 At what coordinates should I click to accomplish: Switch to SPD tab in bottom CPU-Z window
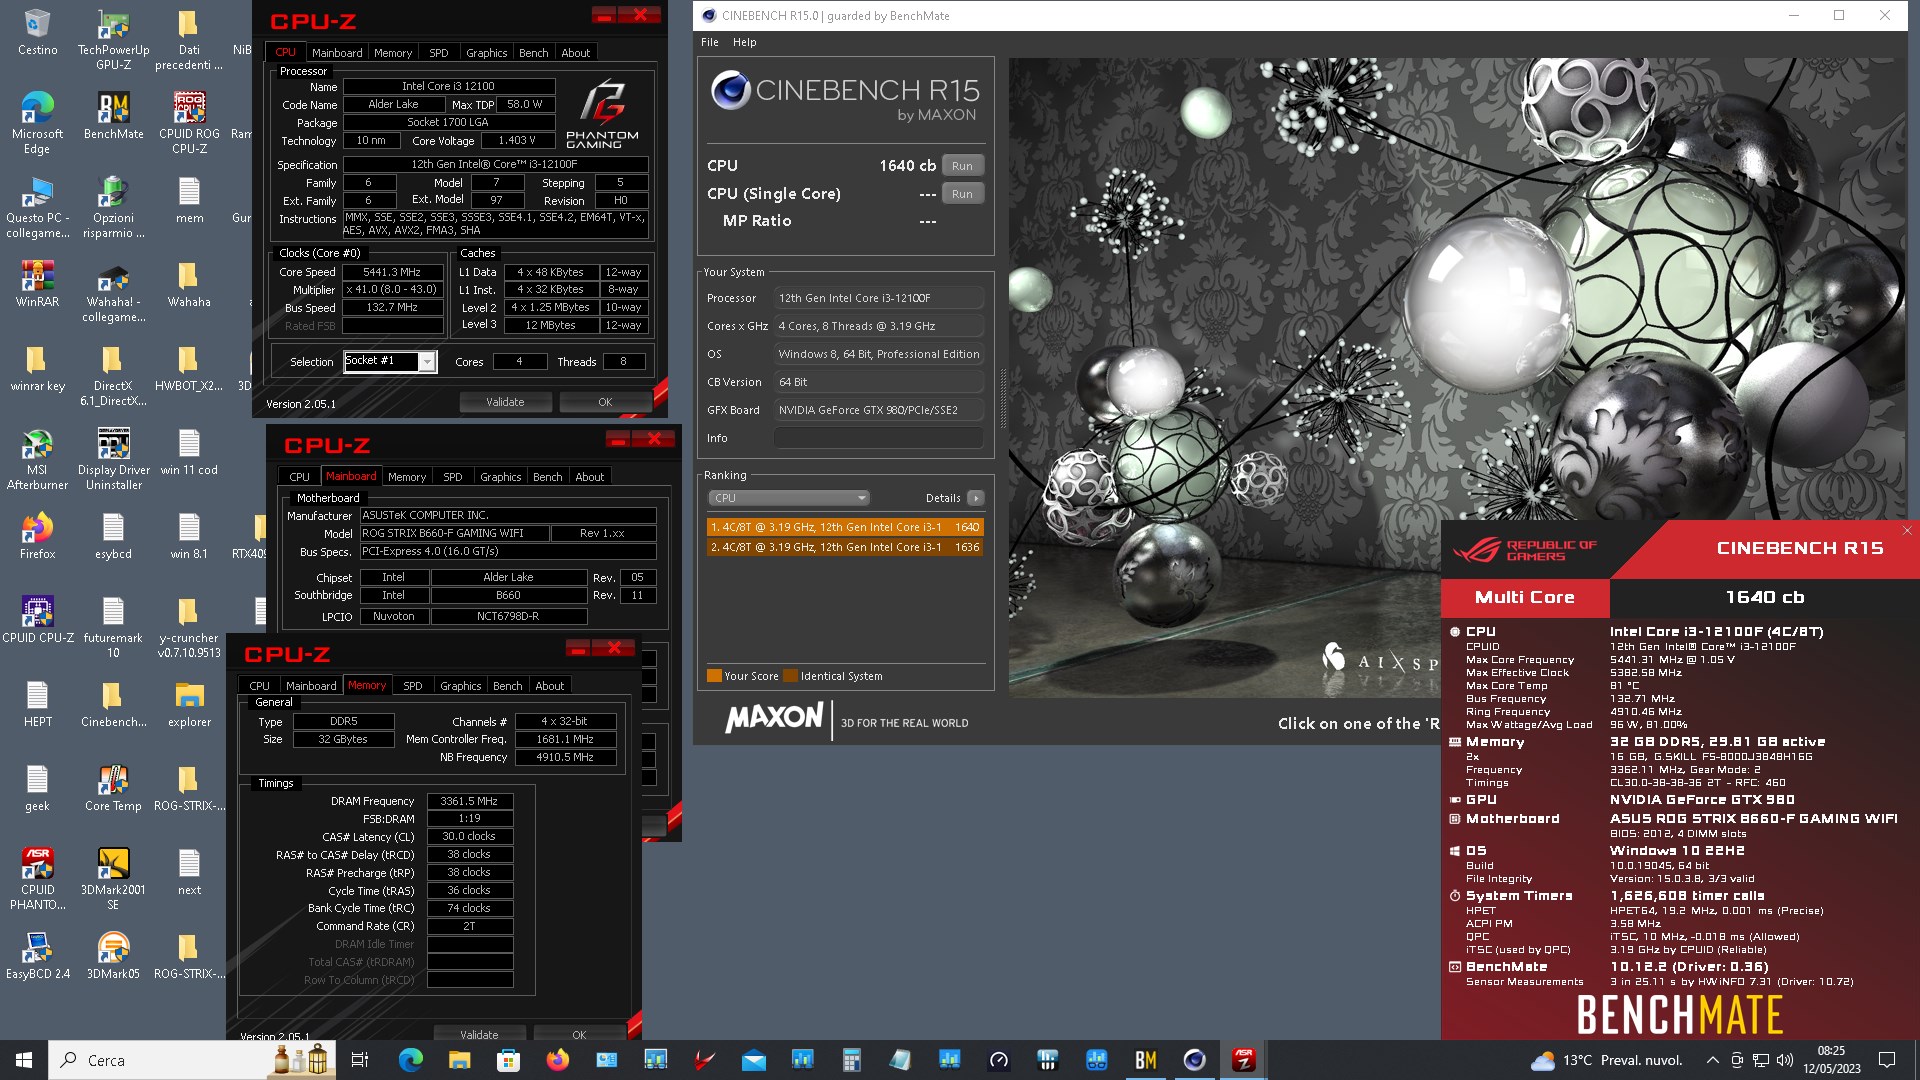pyautogui.click(x=413, y=686)
